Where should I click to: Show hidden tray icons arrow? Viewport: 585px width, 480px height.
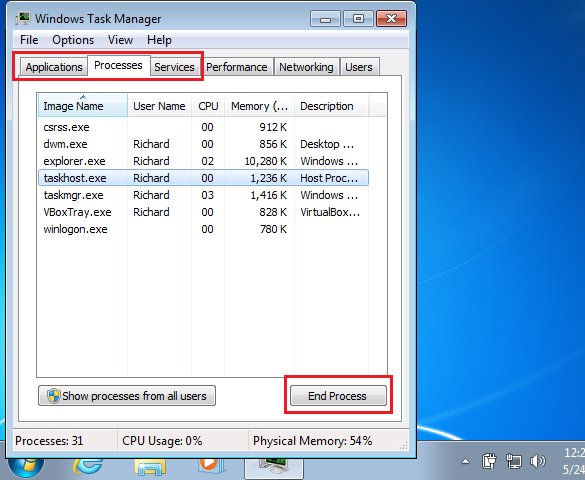465,462
